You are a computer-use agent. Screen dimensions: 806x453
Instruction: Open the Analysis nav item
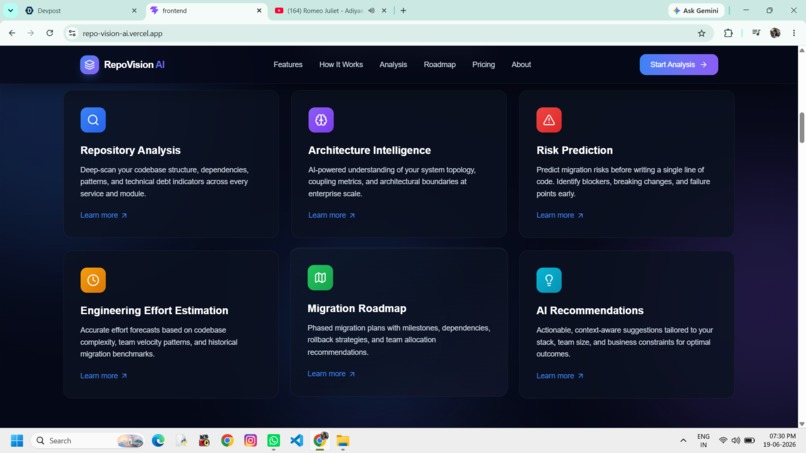(x=393, y=65)
